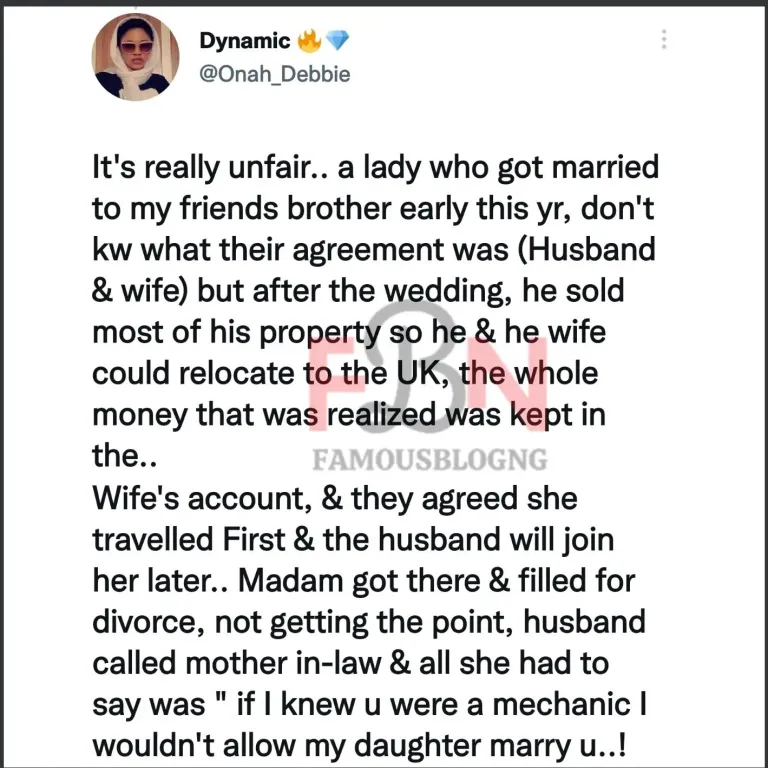Click the word "mechanic" in the tweet
This screenshot has height=768, width=768.
[x=561, y=704]
